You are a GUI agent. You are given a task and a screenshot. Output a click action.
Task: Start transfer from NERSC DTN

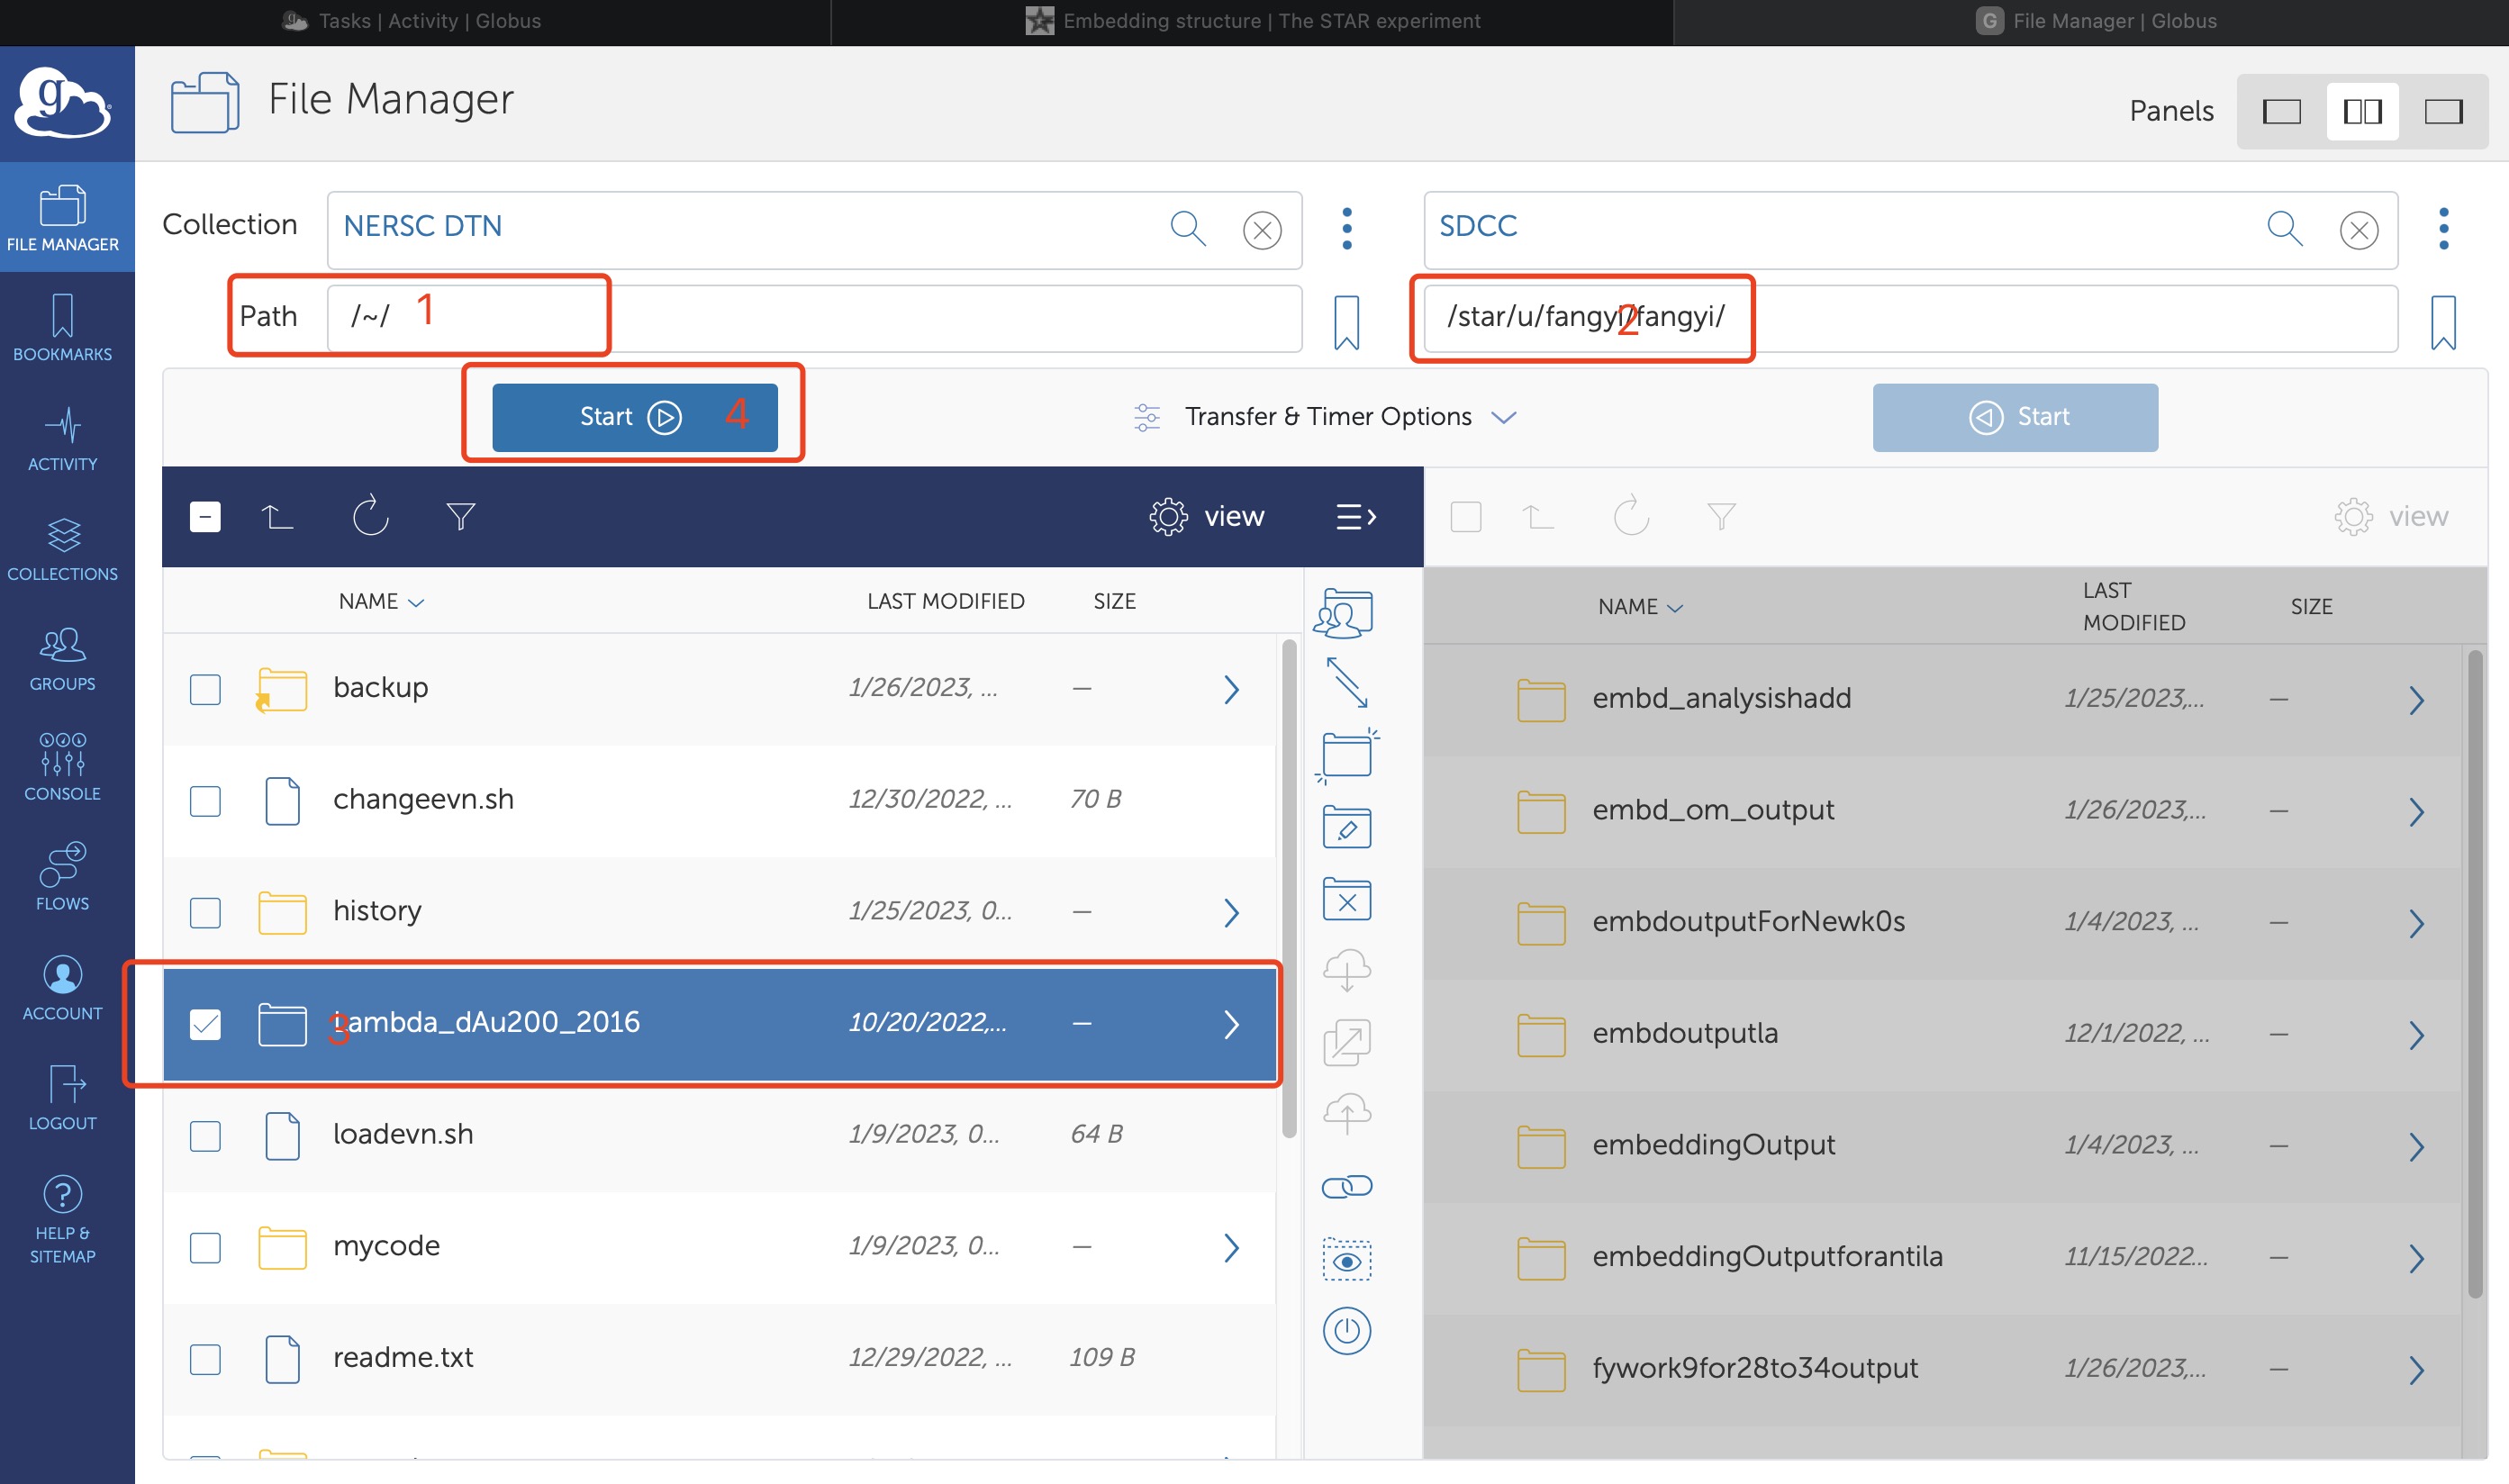634,417
